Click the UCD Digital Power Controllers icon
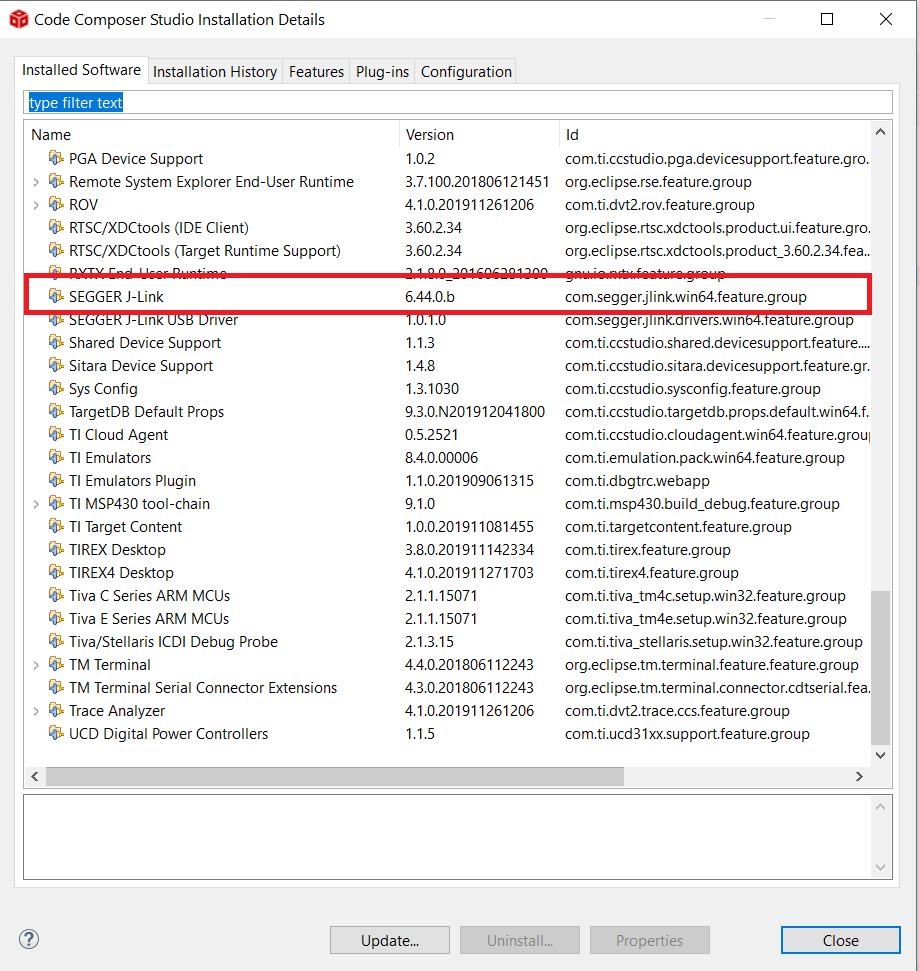This screenshot has height=971, width=919. pos(56,733)
